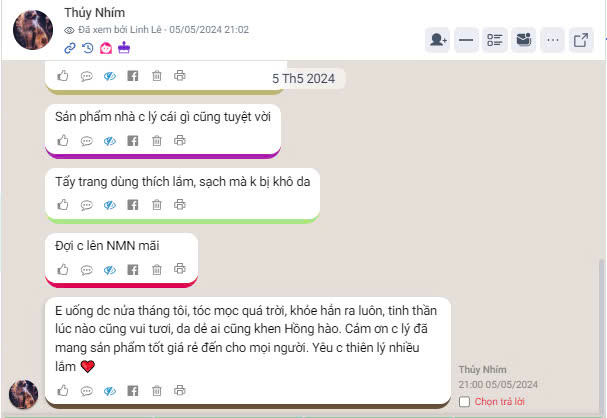
Task: Like the "Tẩy trang dùng thích lắm" comment
Action: click(x=63, y=205)
